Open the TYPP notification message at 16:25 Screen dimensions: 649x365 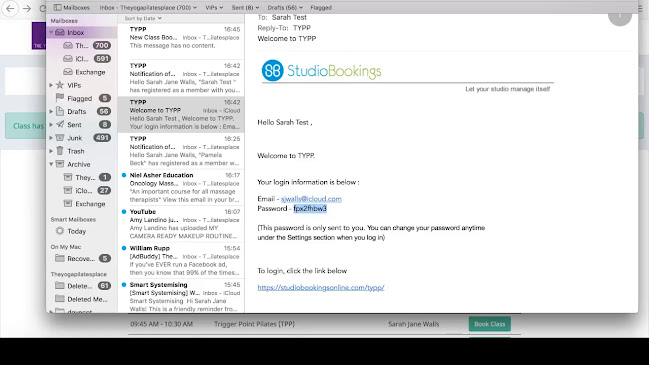(x=181, y=151)
